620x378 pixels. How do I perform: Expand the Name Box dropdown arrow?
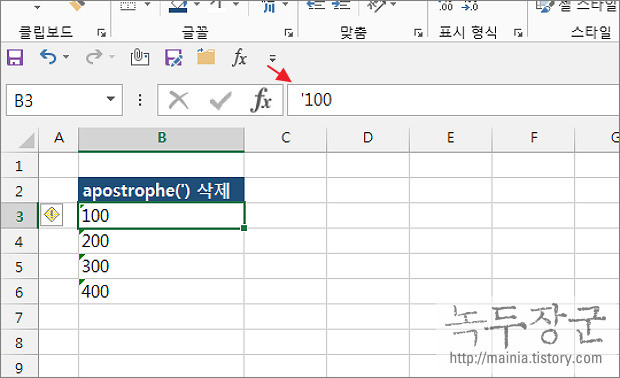click(111, 99)
